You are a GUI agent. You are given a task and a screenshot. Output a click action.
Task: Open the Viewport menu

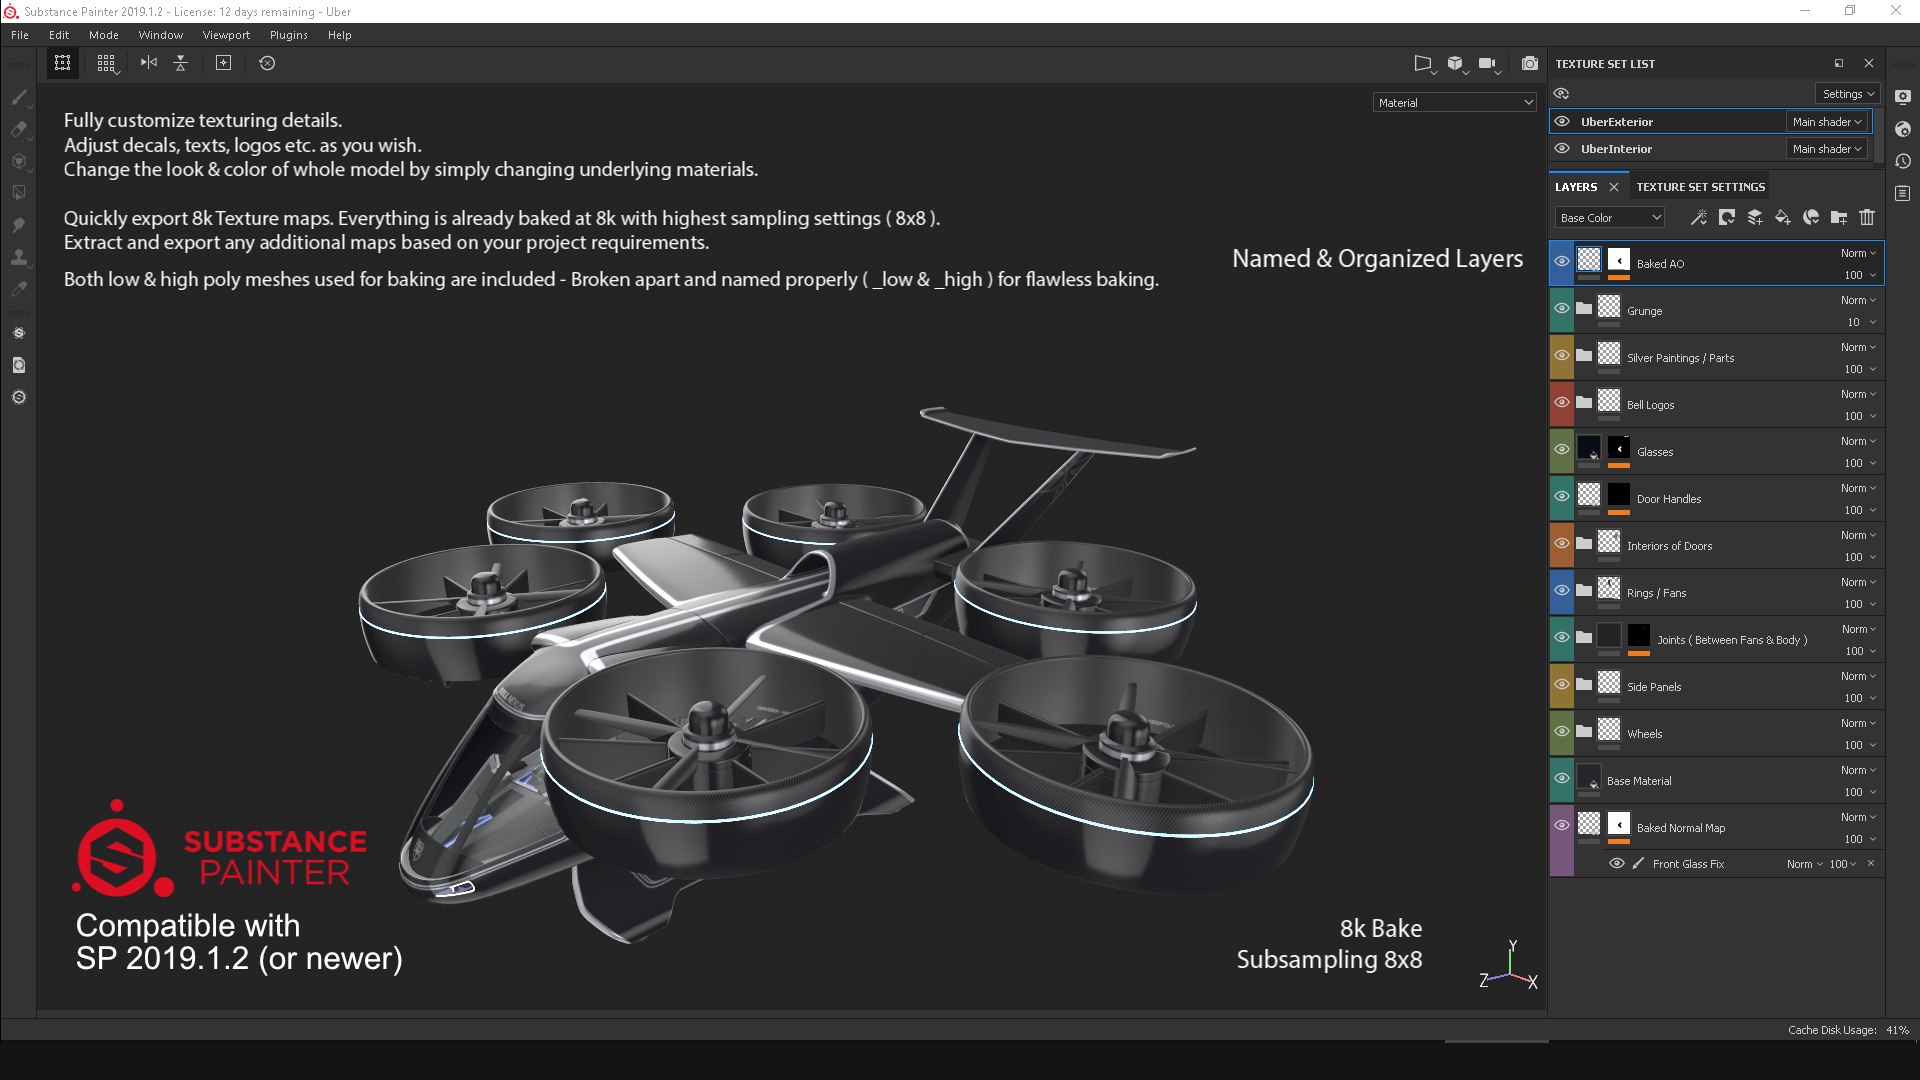pyautogui.click(x=226, y=35)
